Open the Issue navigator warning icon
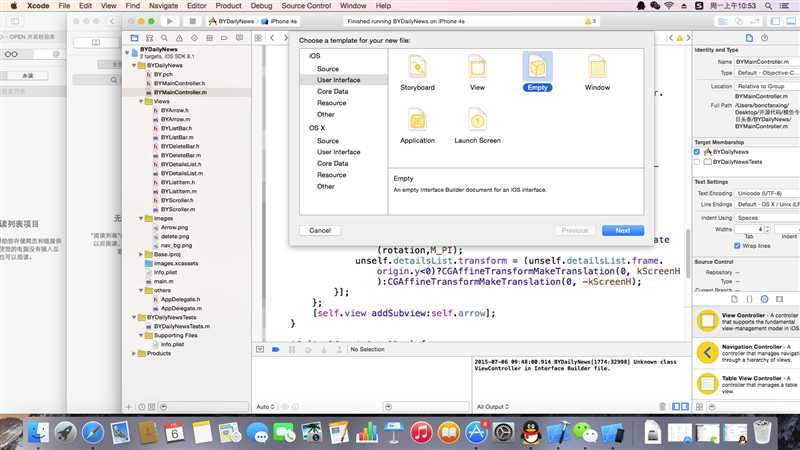Screen dimensions: 800x450 click(179, 38)
